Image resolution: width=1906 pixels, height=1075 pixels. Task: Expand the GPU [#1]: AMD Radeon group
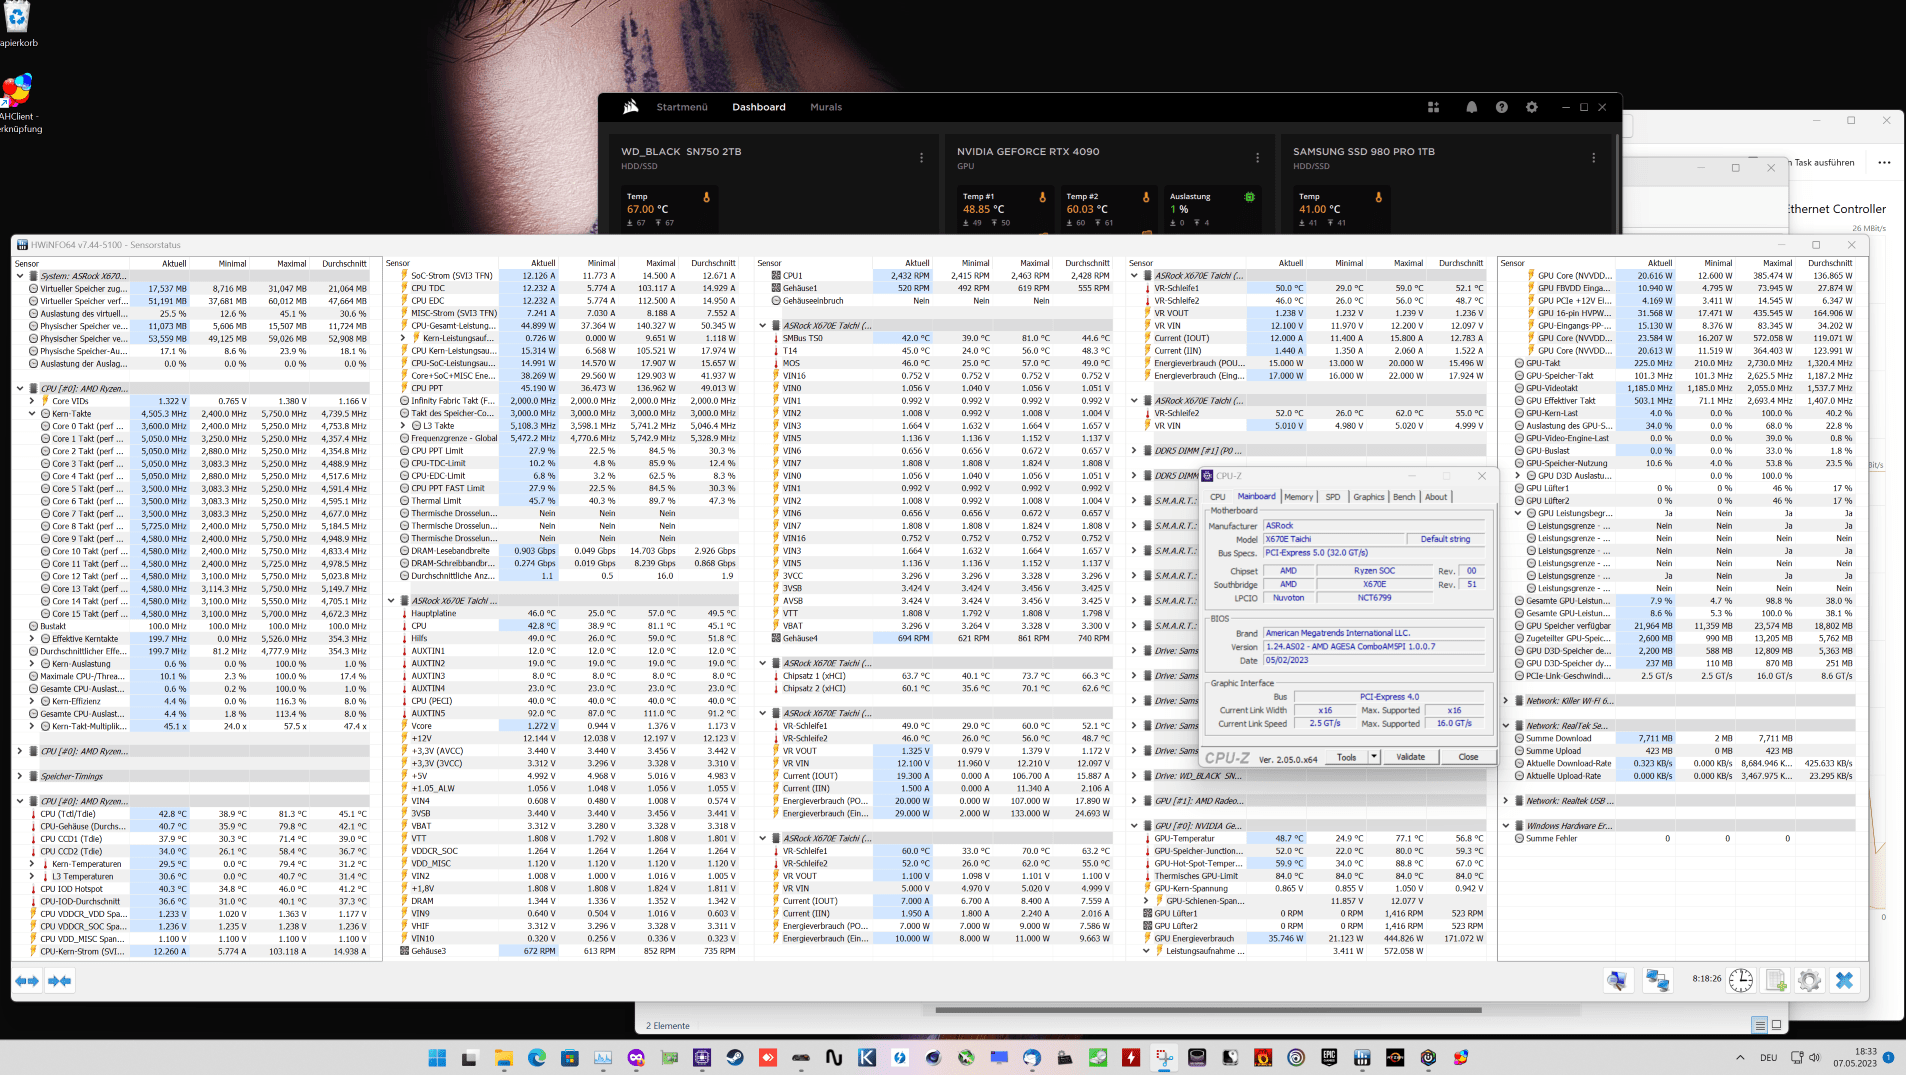tap(1134, 801)
